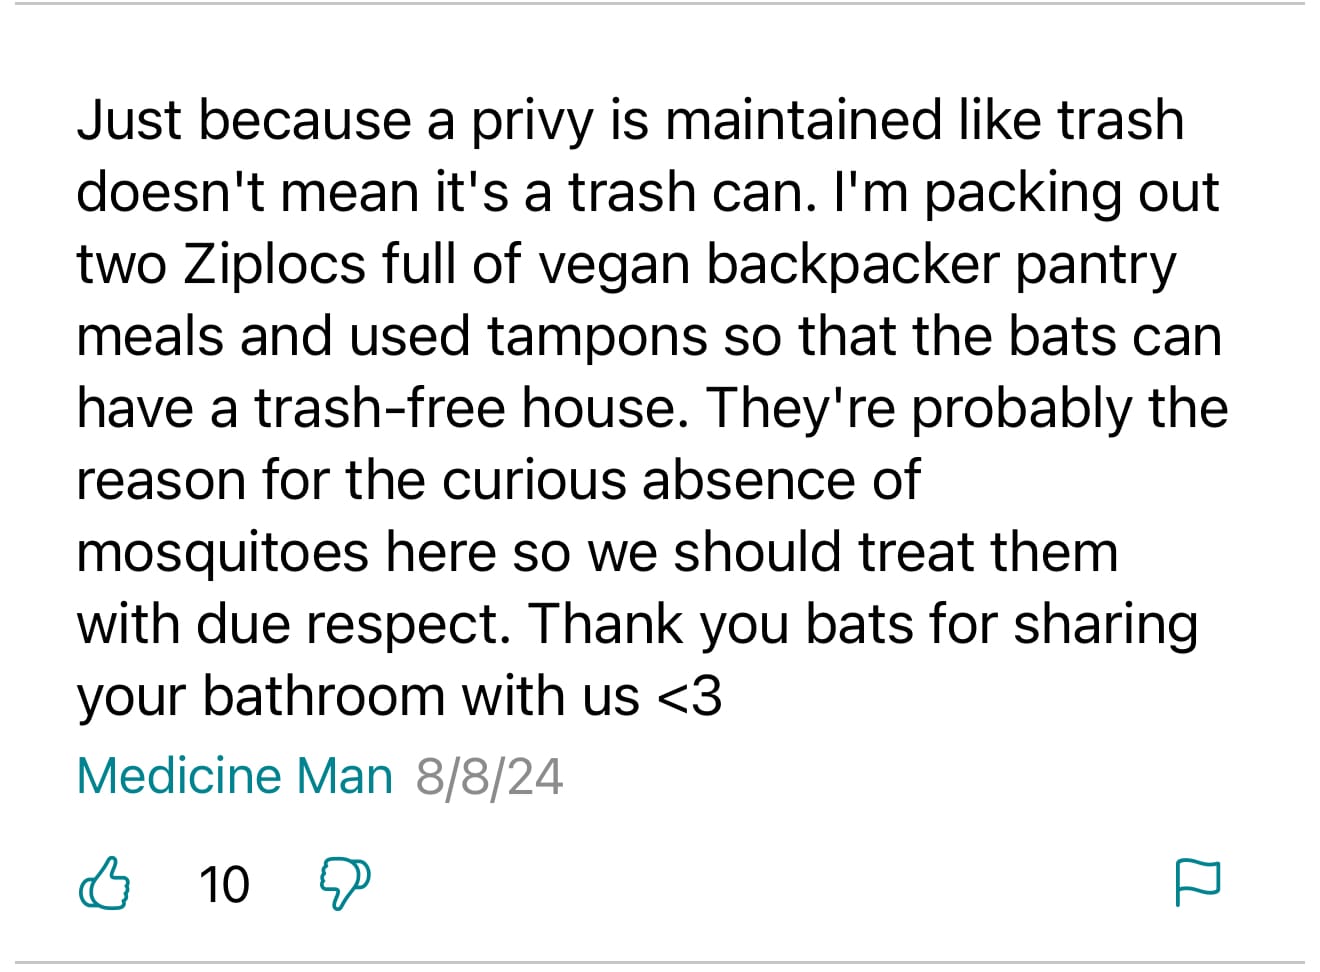Click the '<3' heart text
The image size is (1320, 972).
[x=690, y=696]
